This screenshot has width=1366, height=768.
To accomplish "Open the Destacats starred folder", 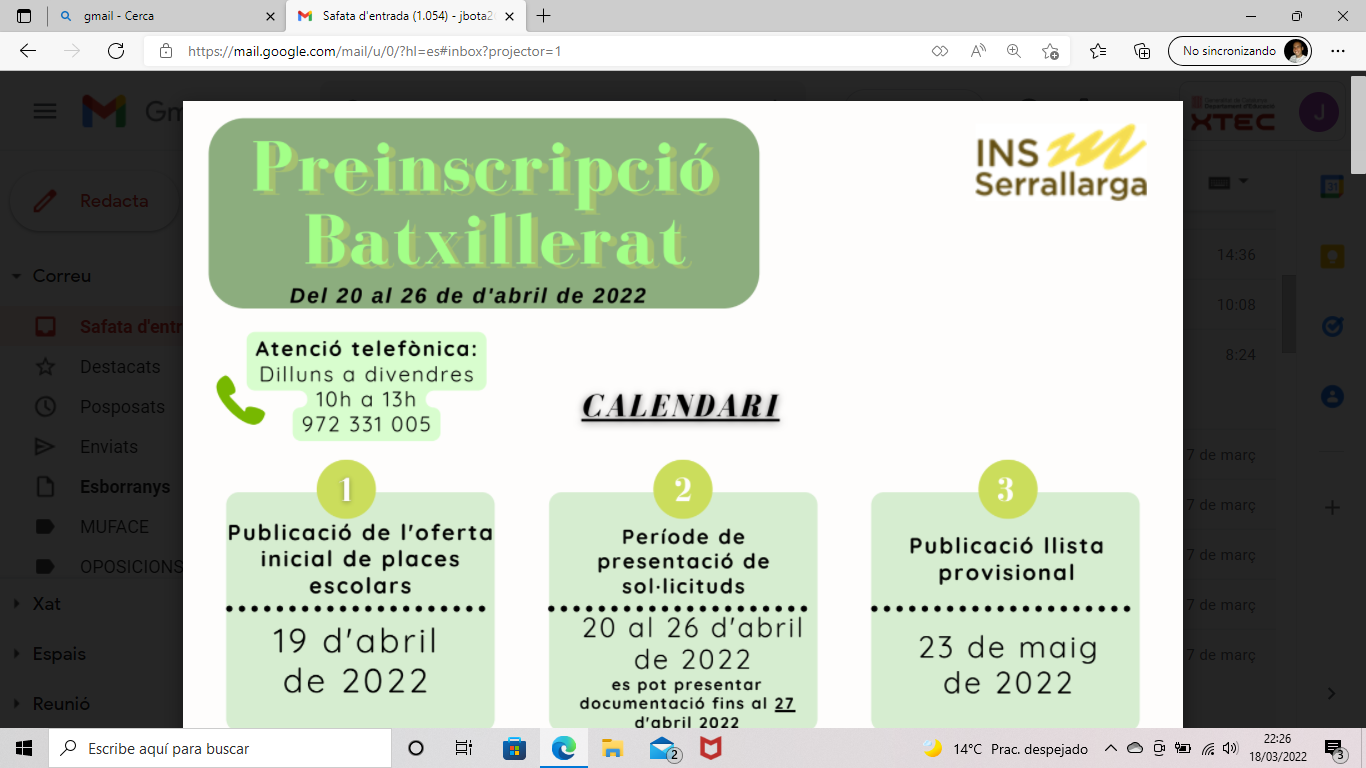I will [119, 367].
